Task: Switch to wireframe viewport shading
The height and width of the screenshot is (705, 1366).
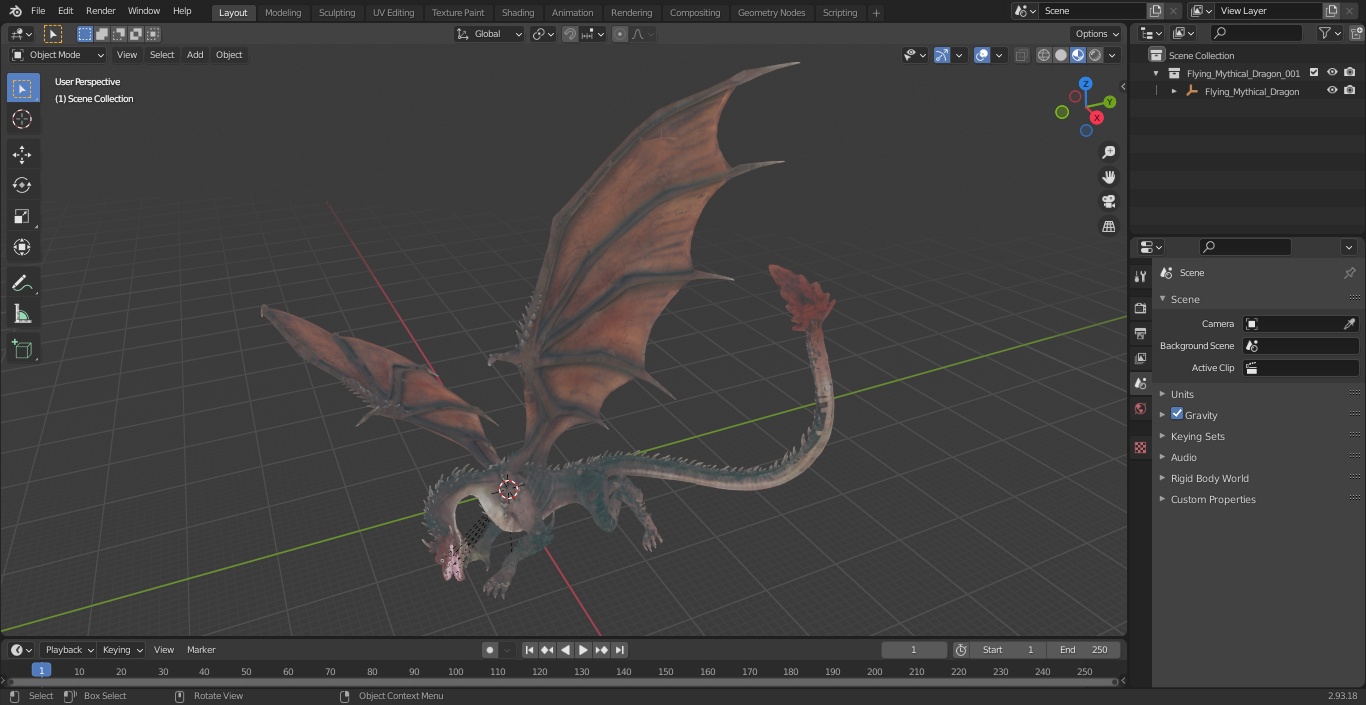Action: click(1044, 55)
